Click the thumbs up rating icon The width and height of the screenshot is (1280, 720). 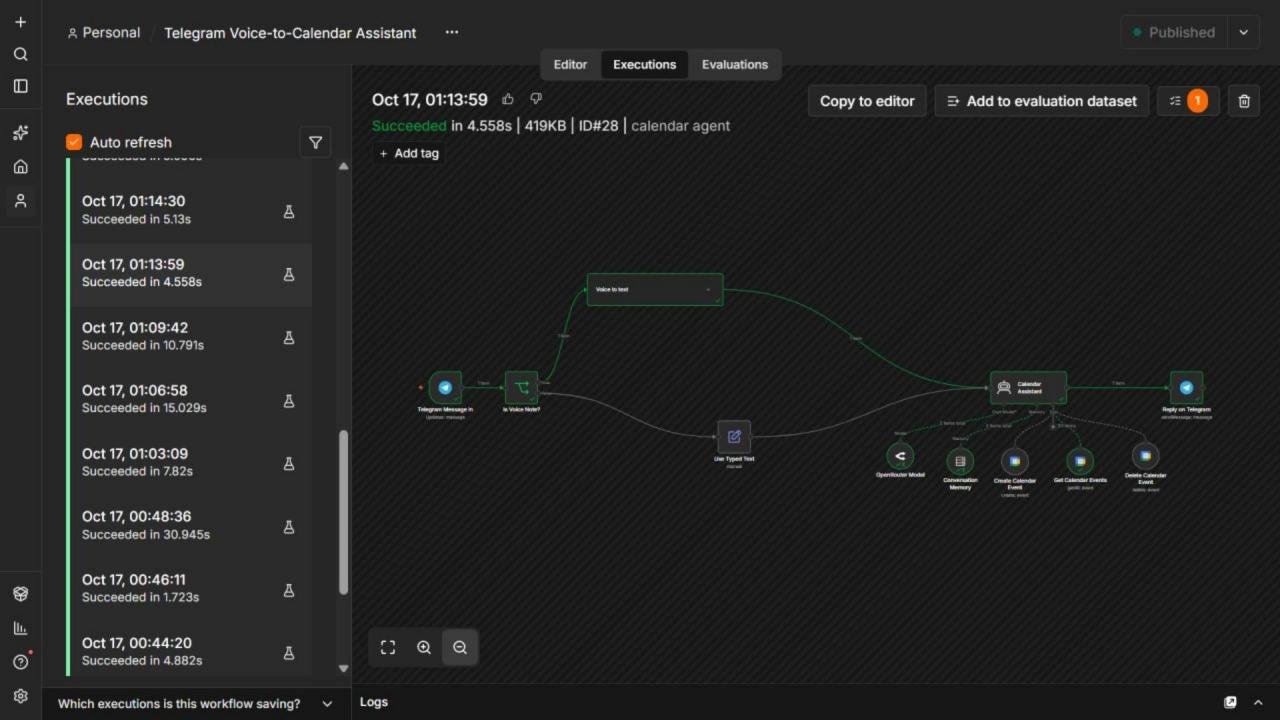point(508,99)
